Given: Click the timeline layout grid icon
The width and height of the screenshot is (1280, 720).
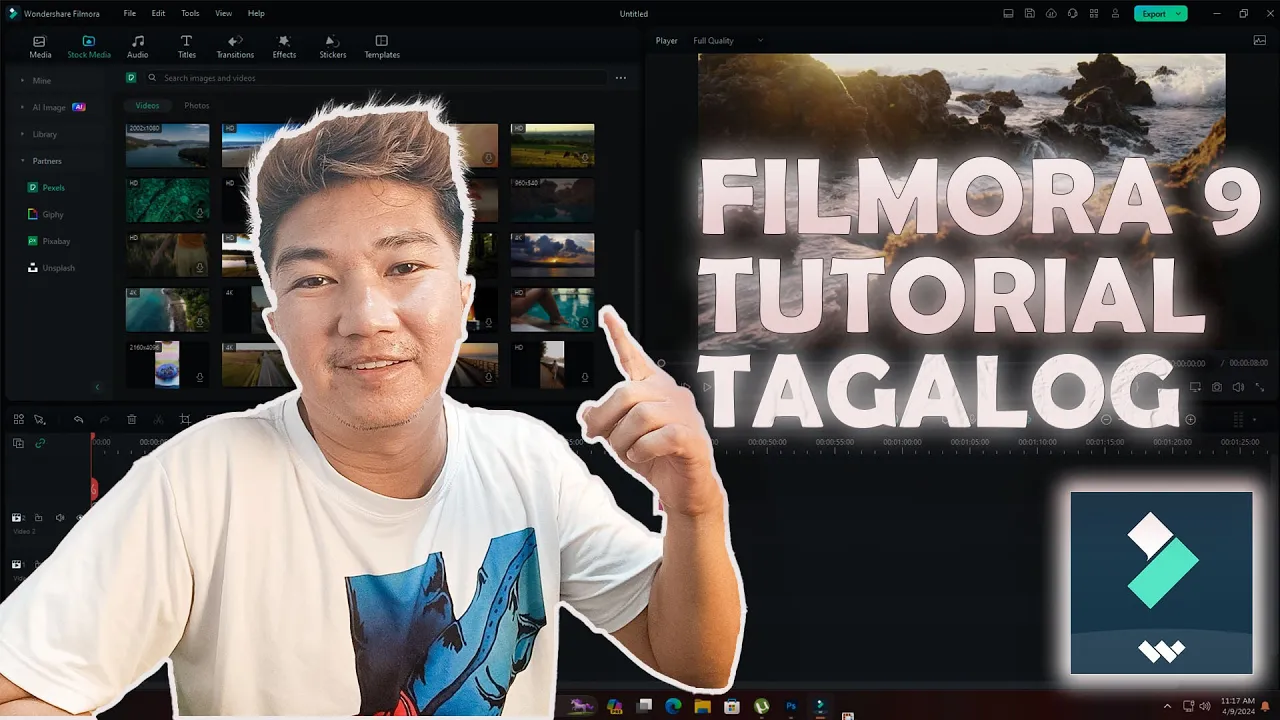Looking at the screenshot, I should click(x=18, y=420).
